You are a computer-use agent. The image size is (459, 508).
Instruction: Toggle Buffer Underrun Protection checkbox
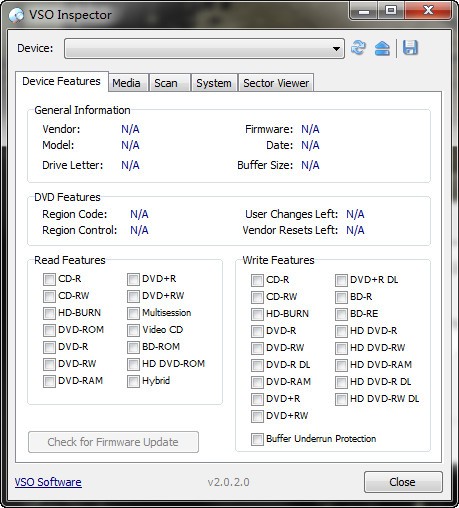257,439
